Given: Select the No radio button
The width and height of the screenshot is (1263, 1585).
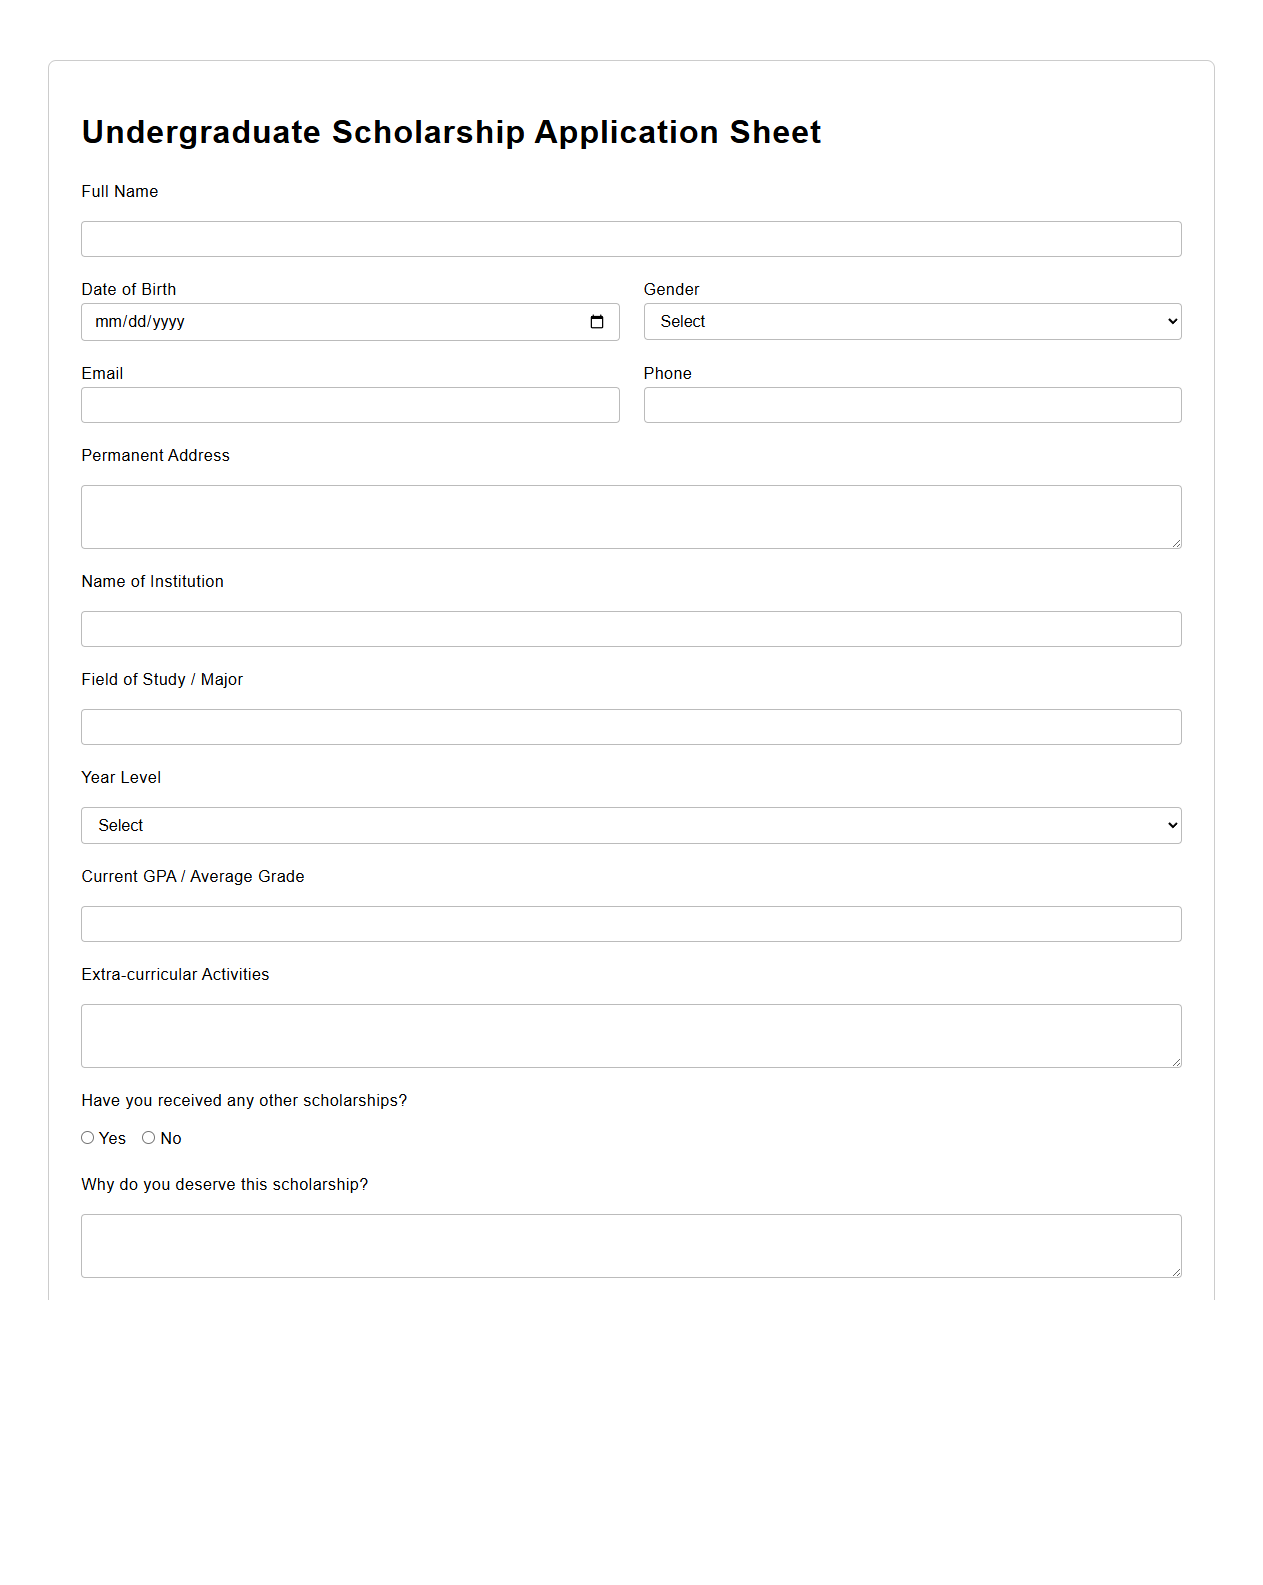Looking at the screenshot, I should (x=148, y=1137).
